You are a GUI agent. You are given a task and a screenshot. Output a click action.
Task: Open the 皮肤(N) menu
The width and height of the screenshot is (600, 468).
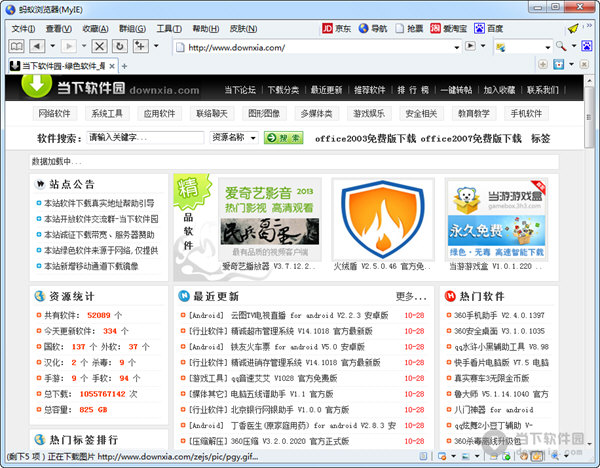(x=243, y=29)
